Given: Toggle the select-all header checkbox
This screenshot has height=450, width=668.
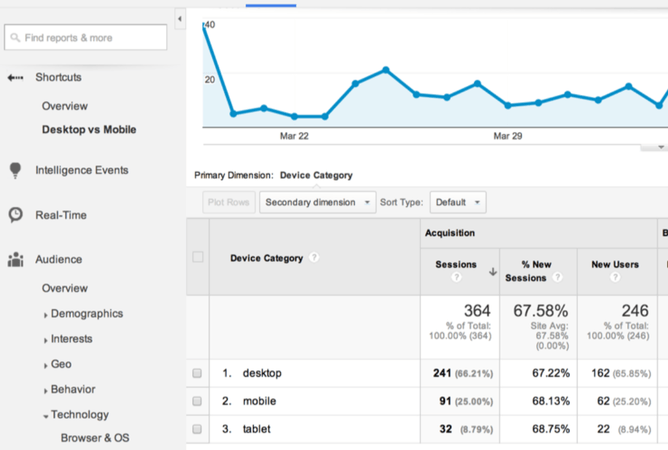Looking at the screenshot, I should point(197,258).
